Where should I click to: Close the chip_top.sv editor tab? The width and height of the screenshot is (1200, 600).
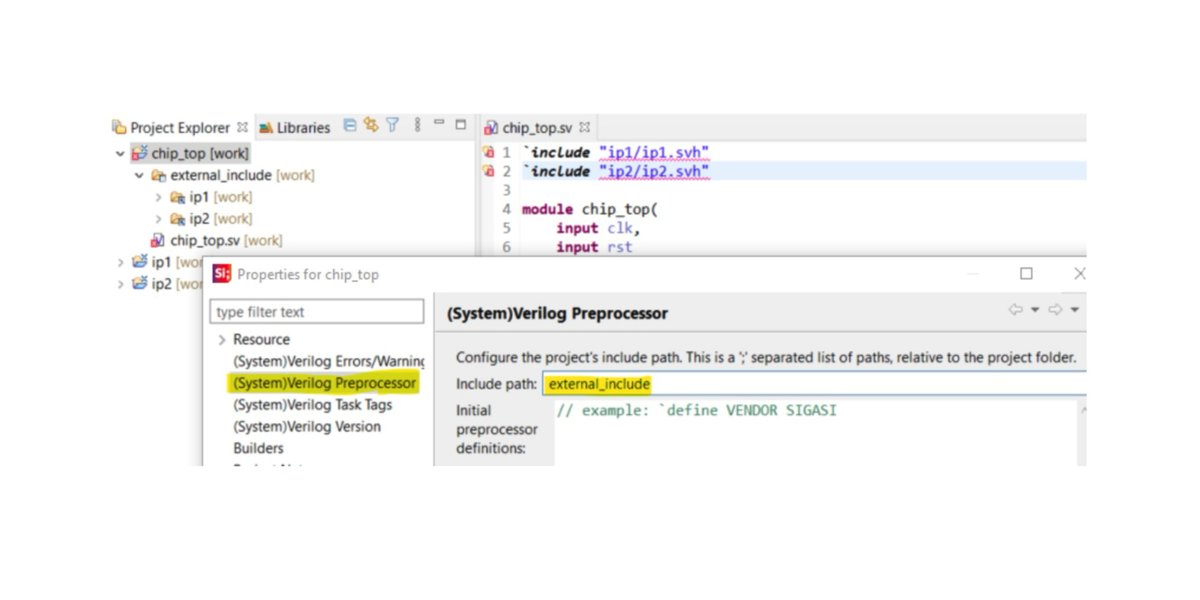click(585, 127)
